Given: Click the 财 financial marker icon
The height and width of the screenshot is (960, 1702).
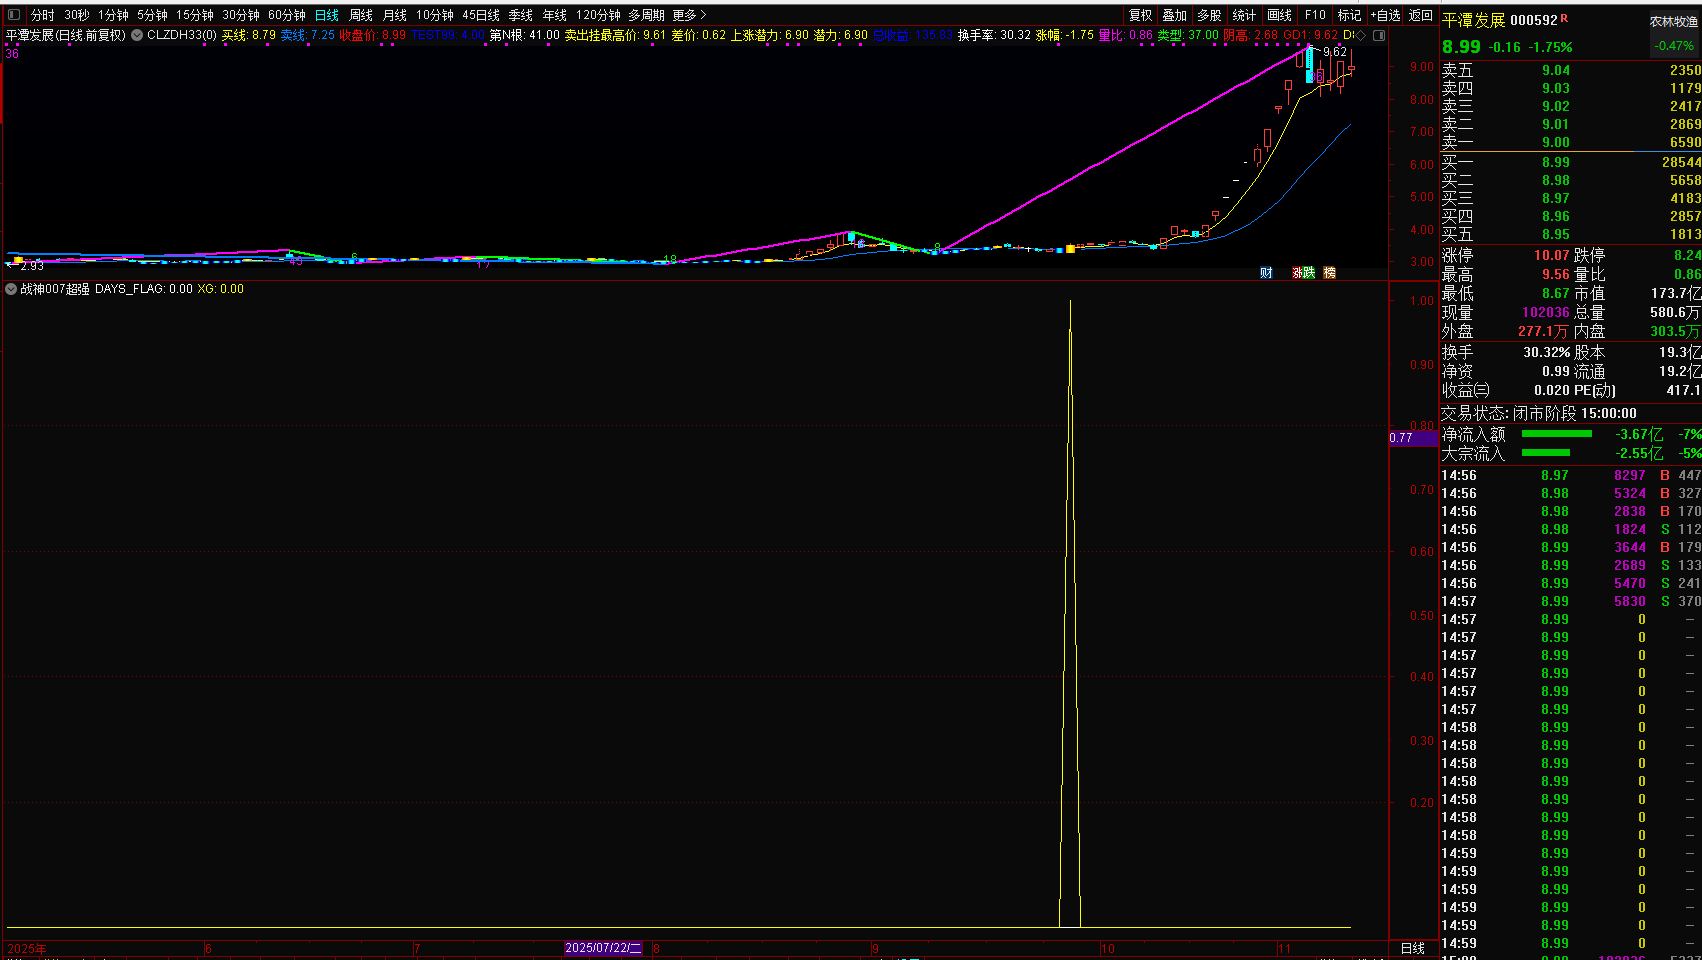Looking at the screenshot, I should coord(1266,273).
